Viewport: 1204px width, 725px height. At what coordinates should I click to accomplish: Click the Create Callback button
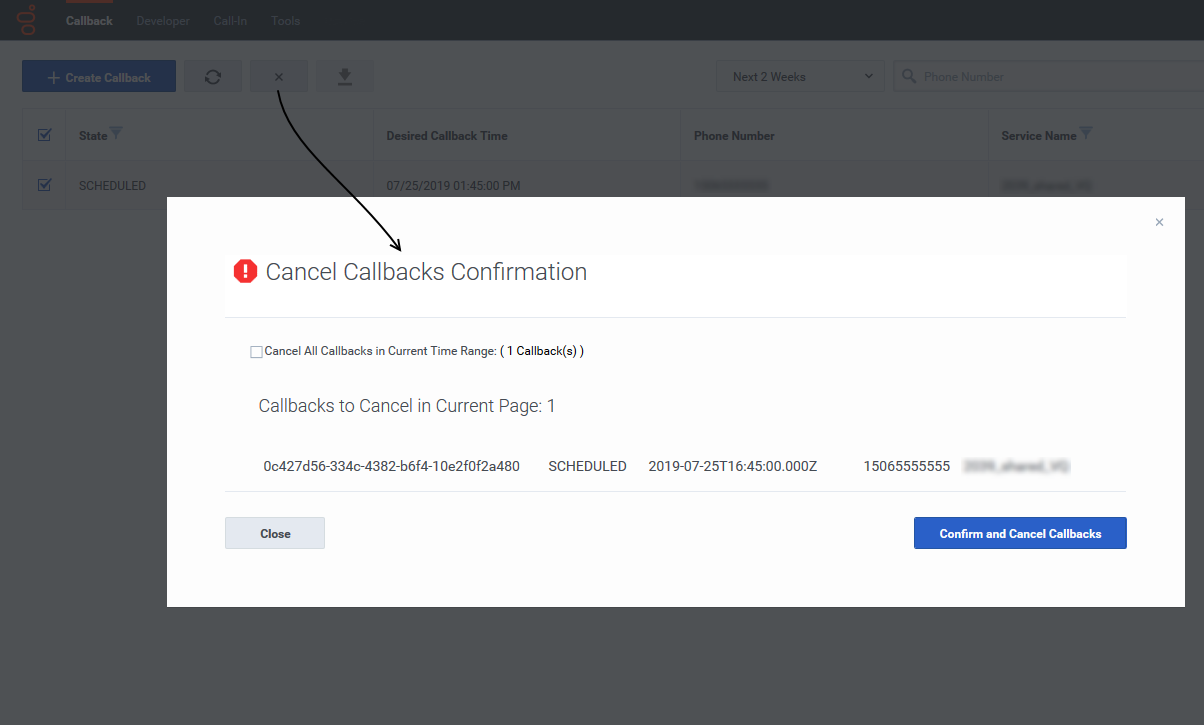click(99, 77)
